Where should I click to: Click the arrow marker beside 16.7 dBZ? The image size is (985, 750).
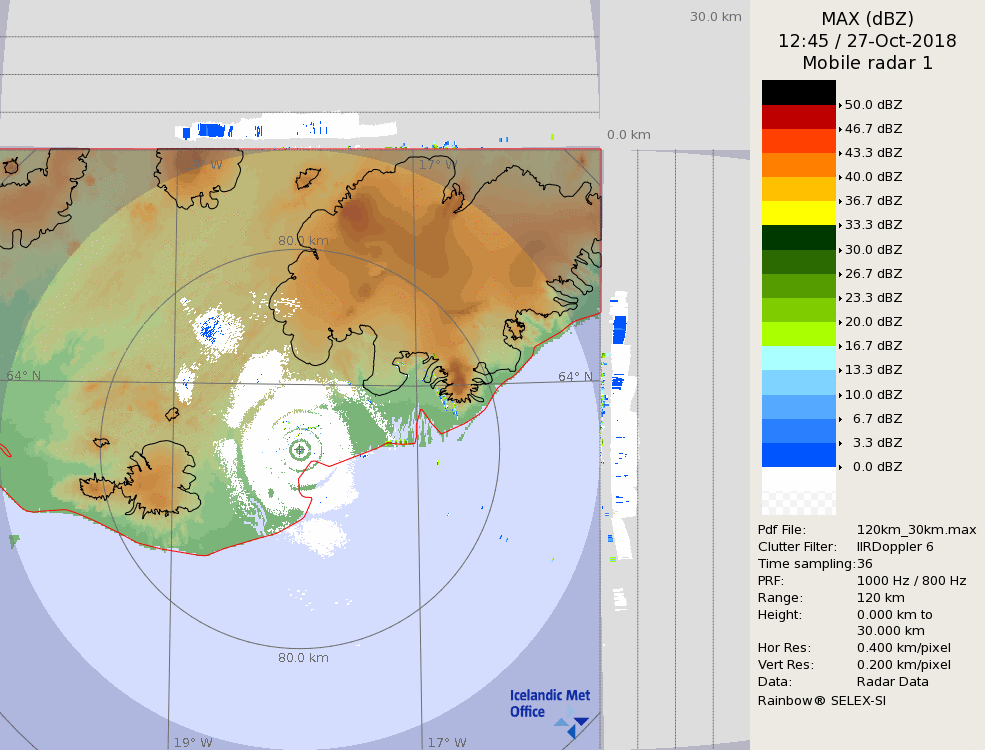point(840,346)
